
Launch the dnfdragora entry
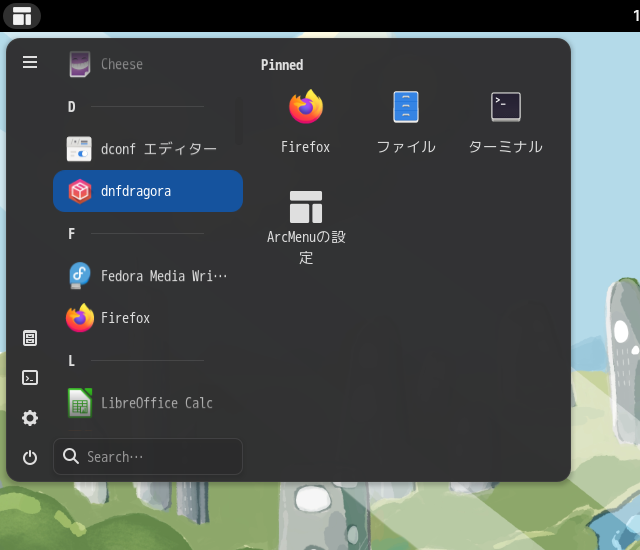tap(148, 191)
